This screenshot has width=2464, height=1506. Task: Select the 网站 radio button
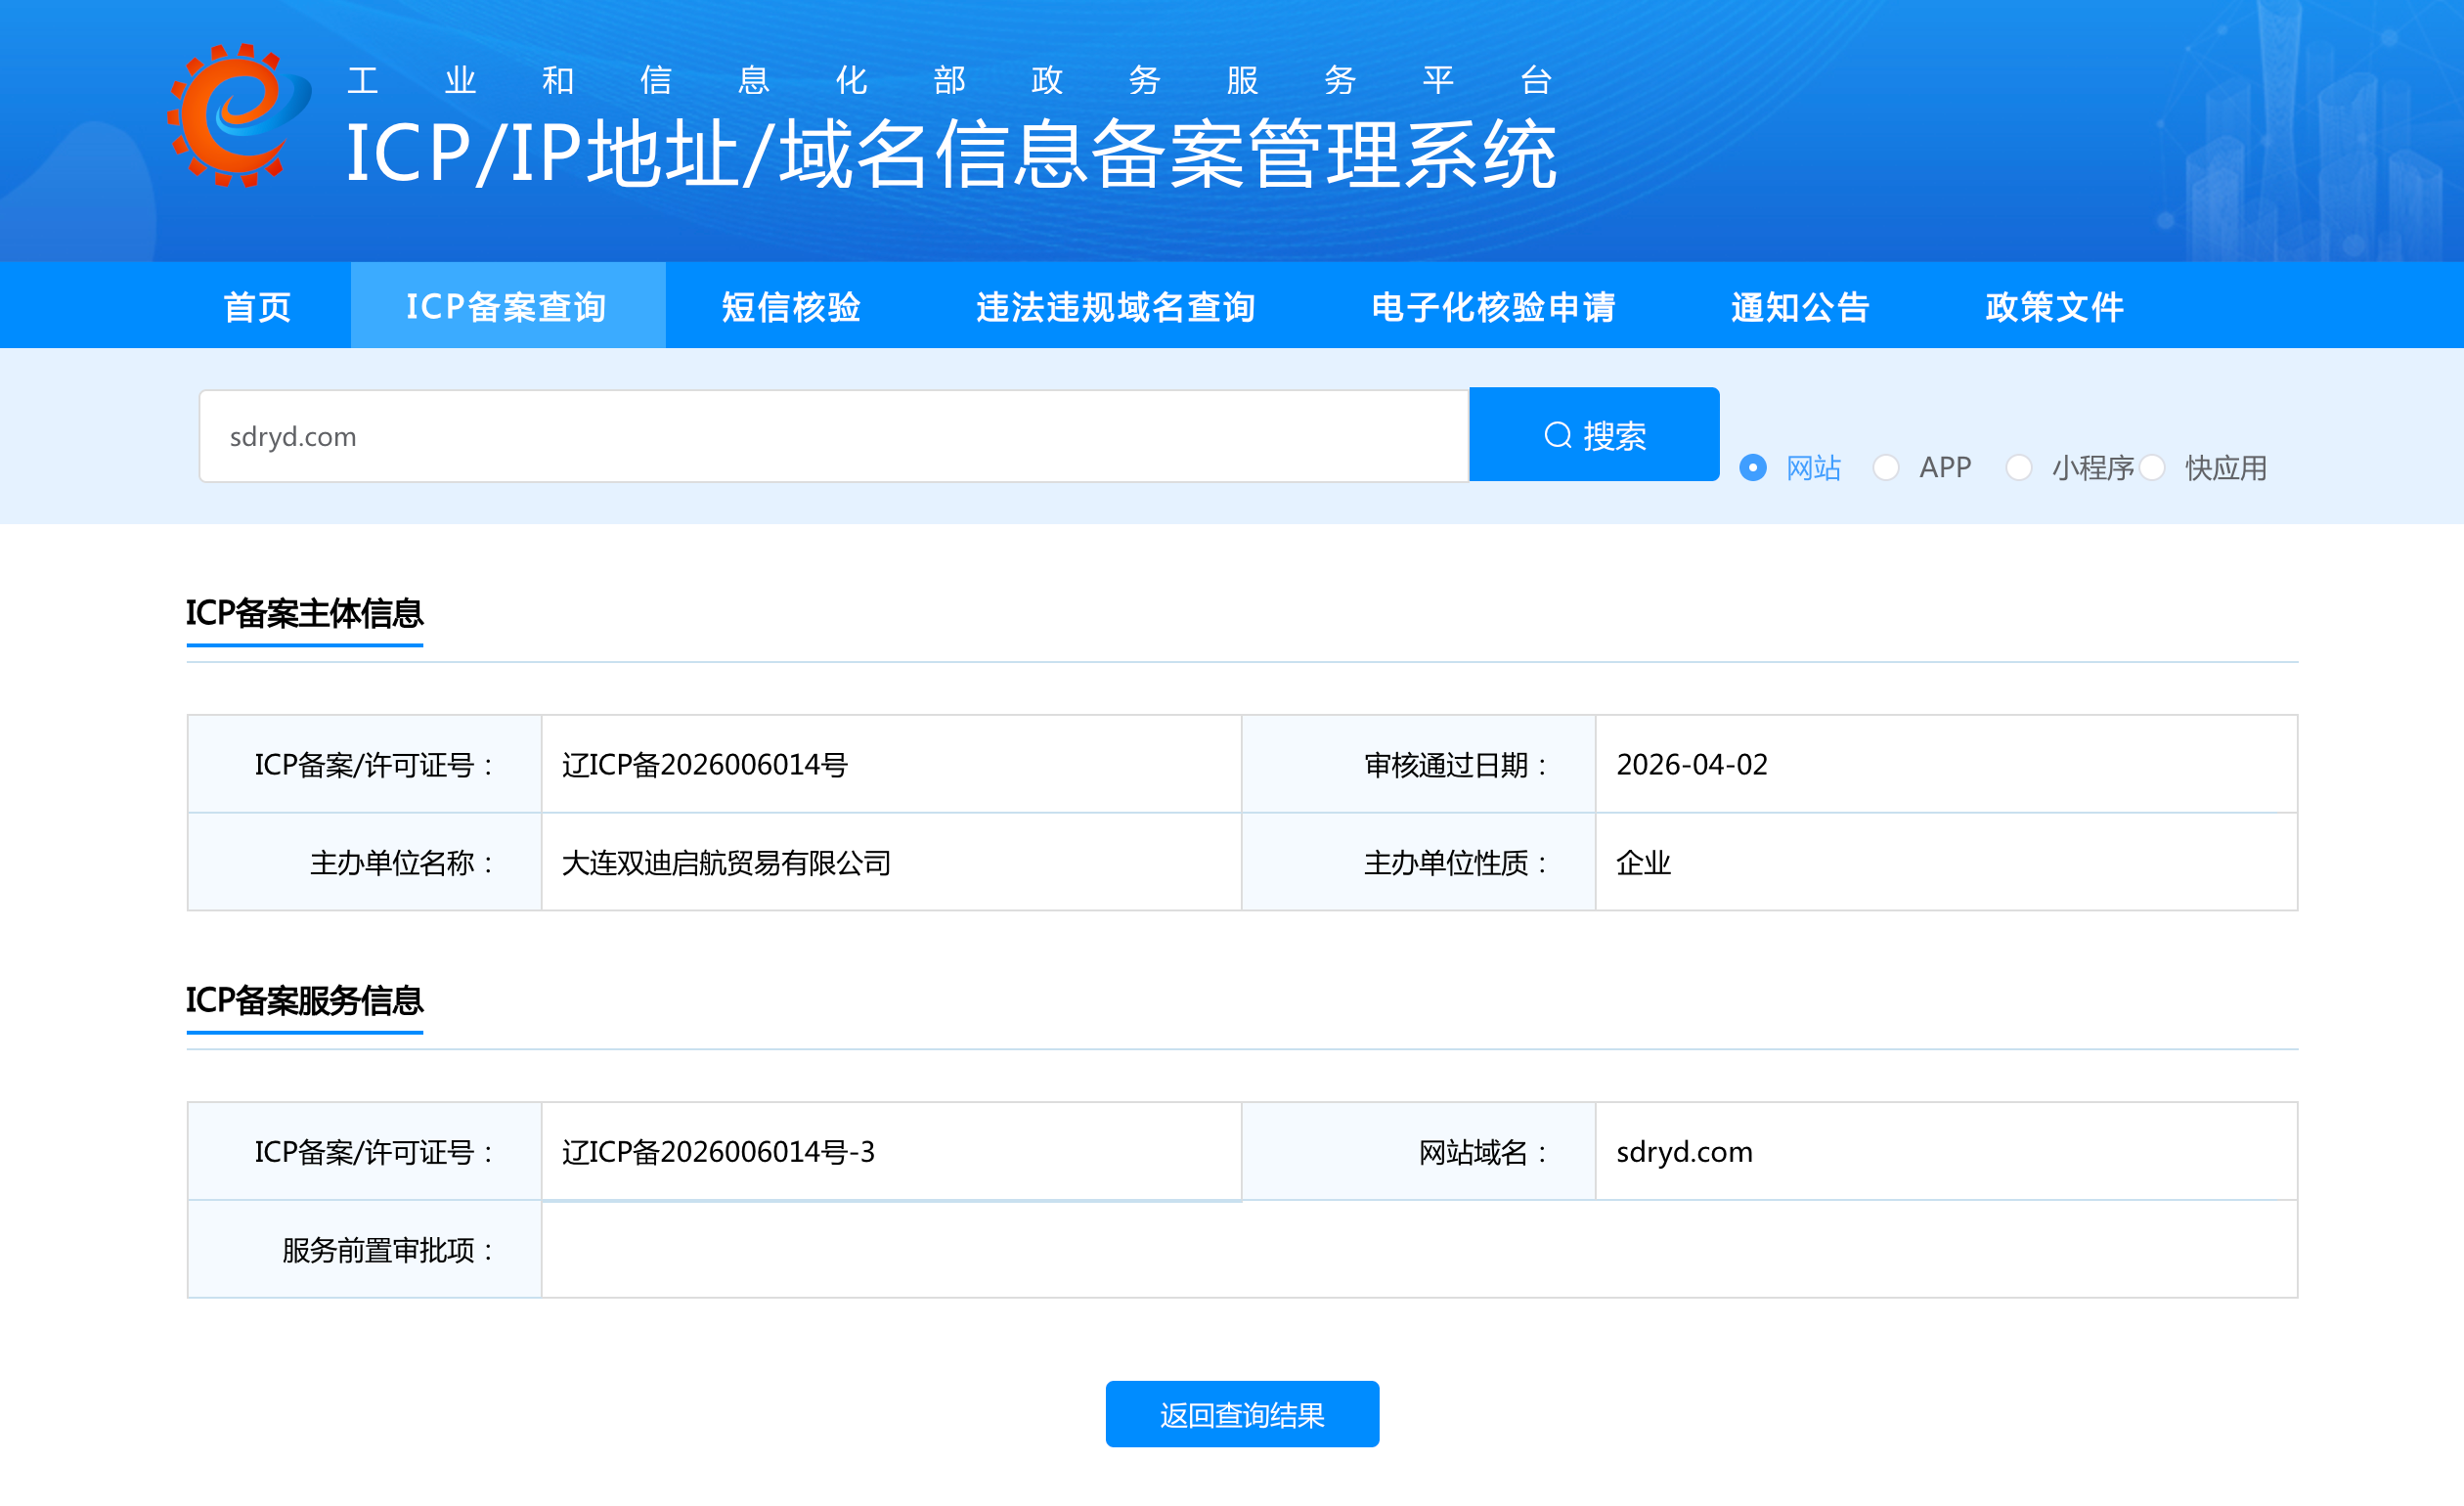point(1752,467)
